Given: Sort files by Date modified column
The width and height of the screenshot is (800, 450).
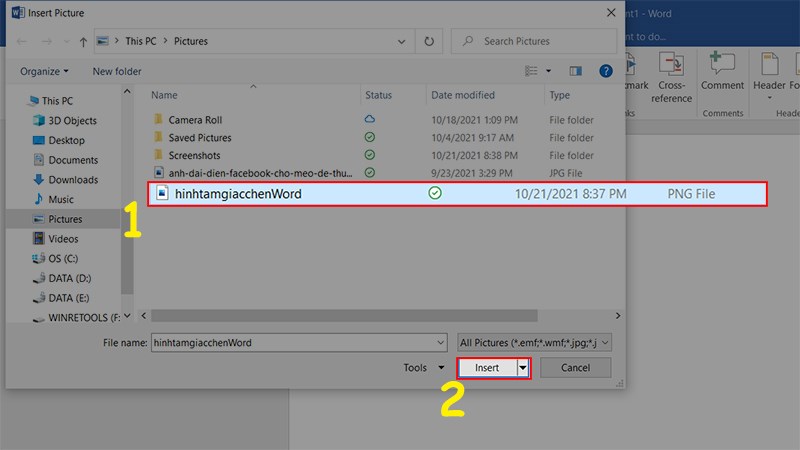Looking at the screenshot, I should [463, 95].
